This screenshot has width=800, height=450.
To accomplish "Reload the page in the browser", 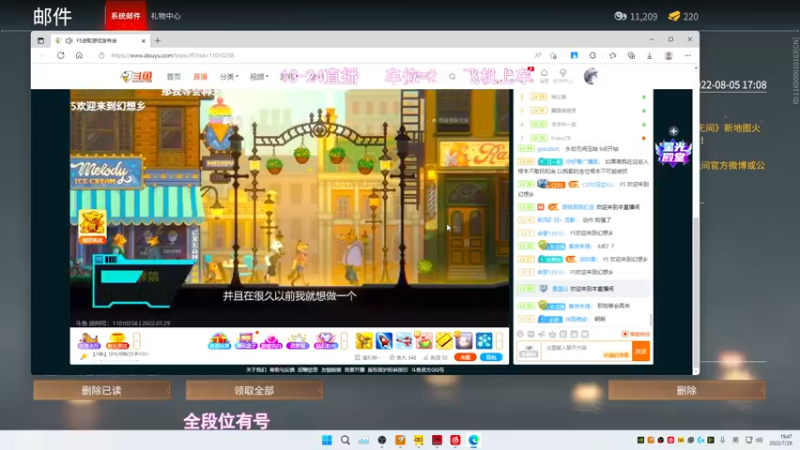I will (x=61, y=56).
